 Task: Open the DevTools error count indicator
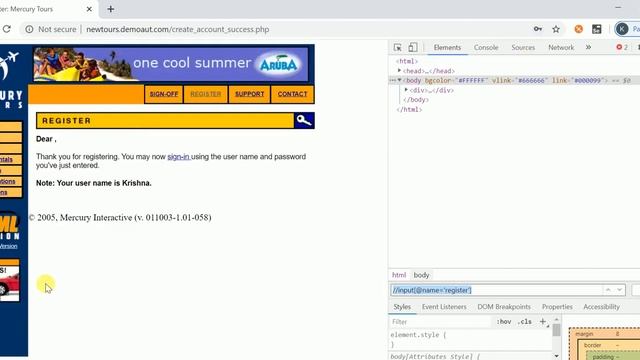click(x=622, y=47)
